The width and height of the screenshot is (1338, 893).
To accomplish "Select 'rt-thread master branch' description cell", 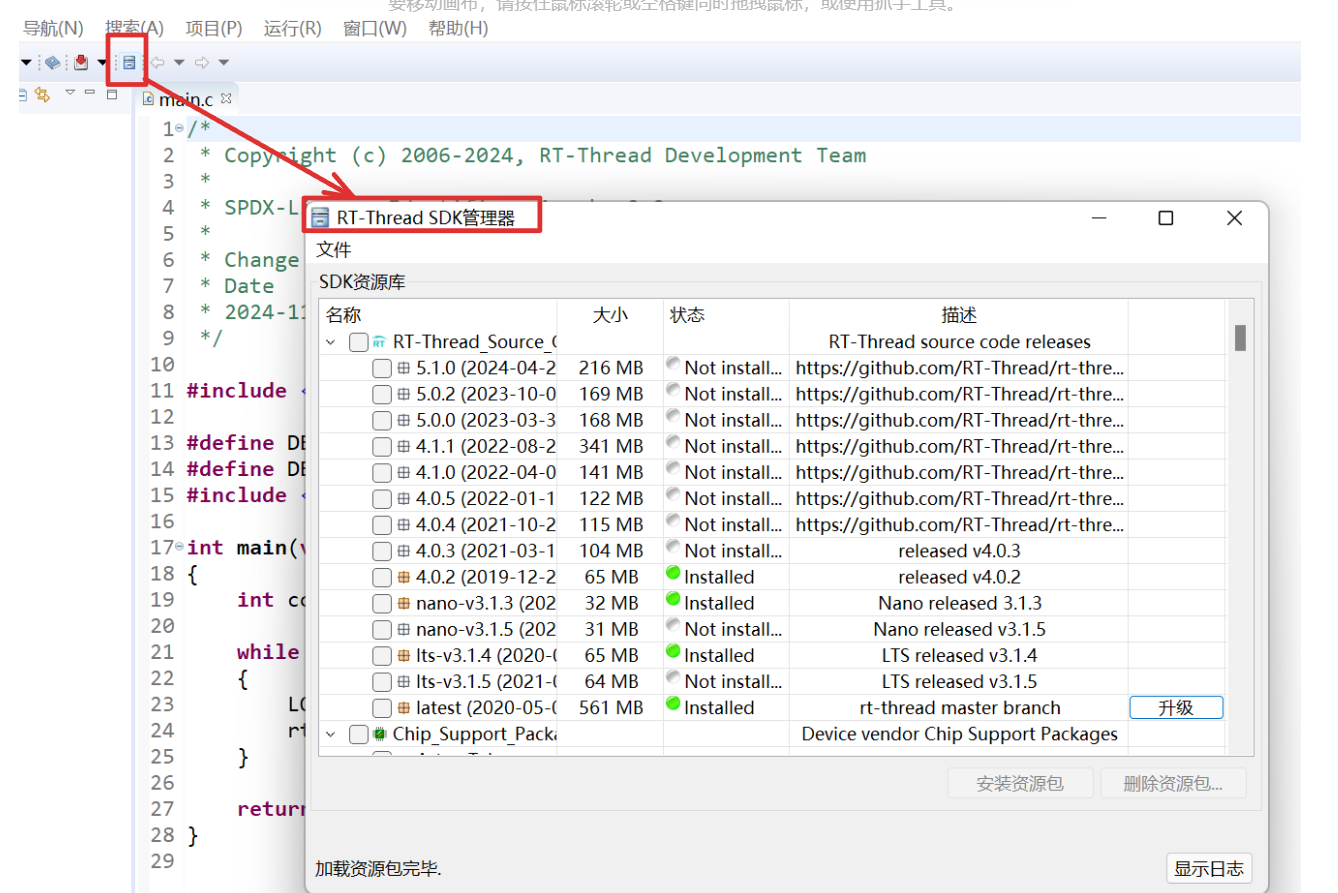I will (959, 707).
